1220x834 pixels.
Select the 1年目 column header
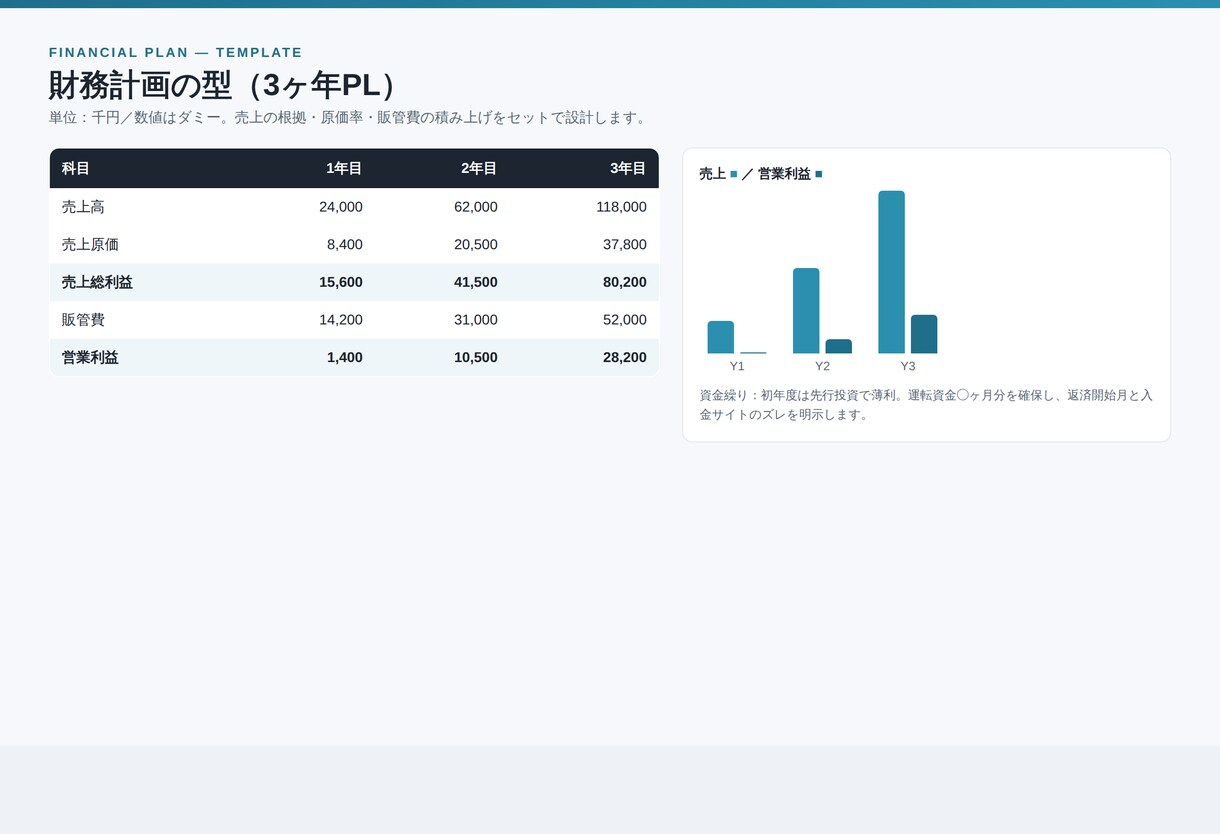tap(344, 168)
